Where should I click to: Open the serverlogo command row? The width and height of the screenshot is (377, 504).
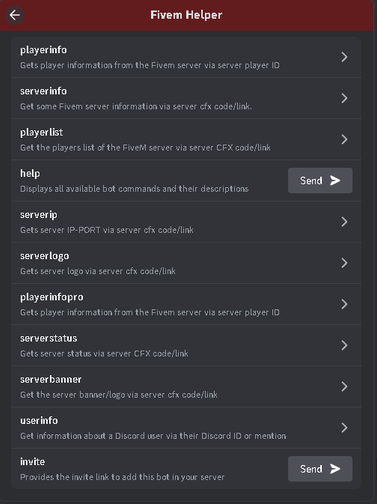(186, 263)
